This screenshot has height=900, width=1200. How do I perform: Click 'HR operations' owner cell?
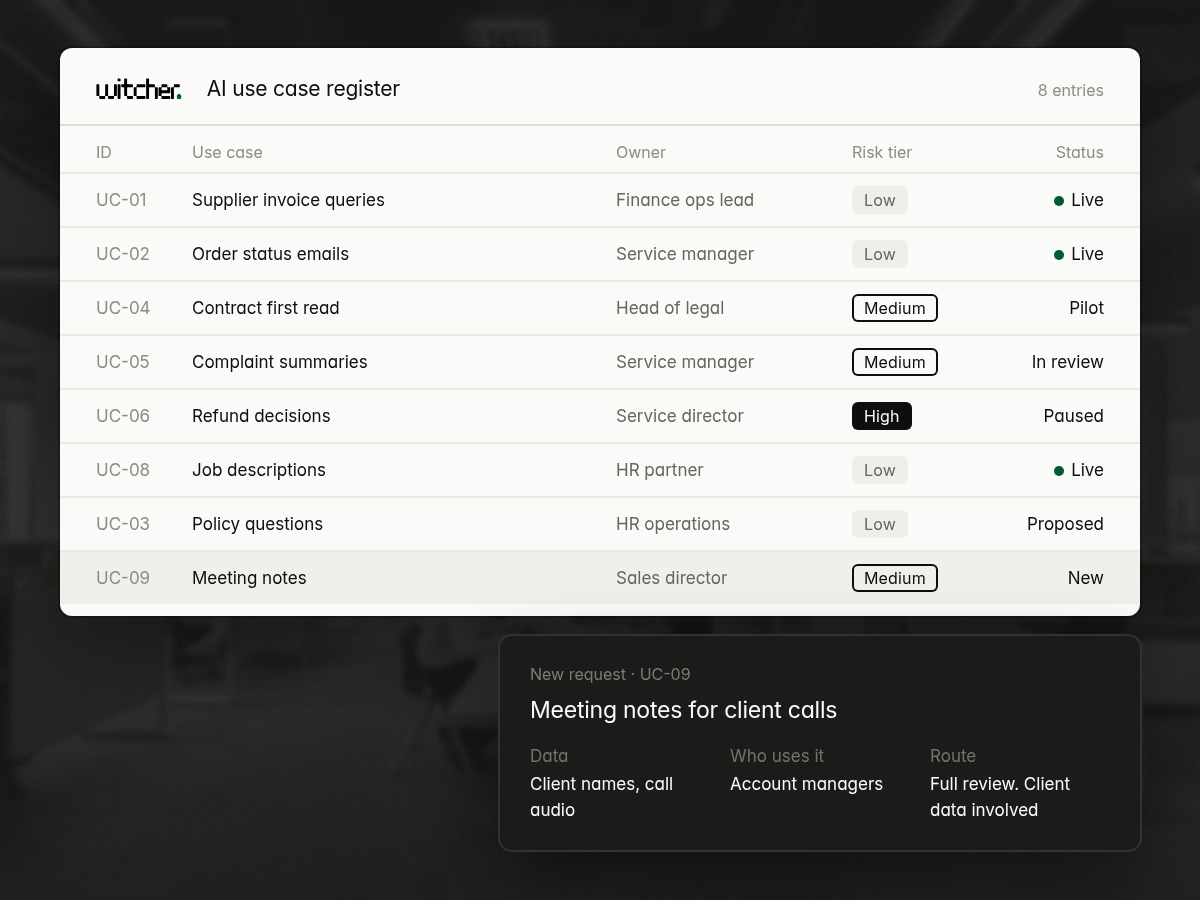pos(673,524)
